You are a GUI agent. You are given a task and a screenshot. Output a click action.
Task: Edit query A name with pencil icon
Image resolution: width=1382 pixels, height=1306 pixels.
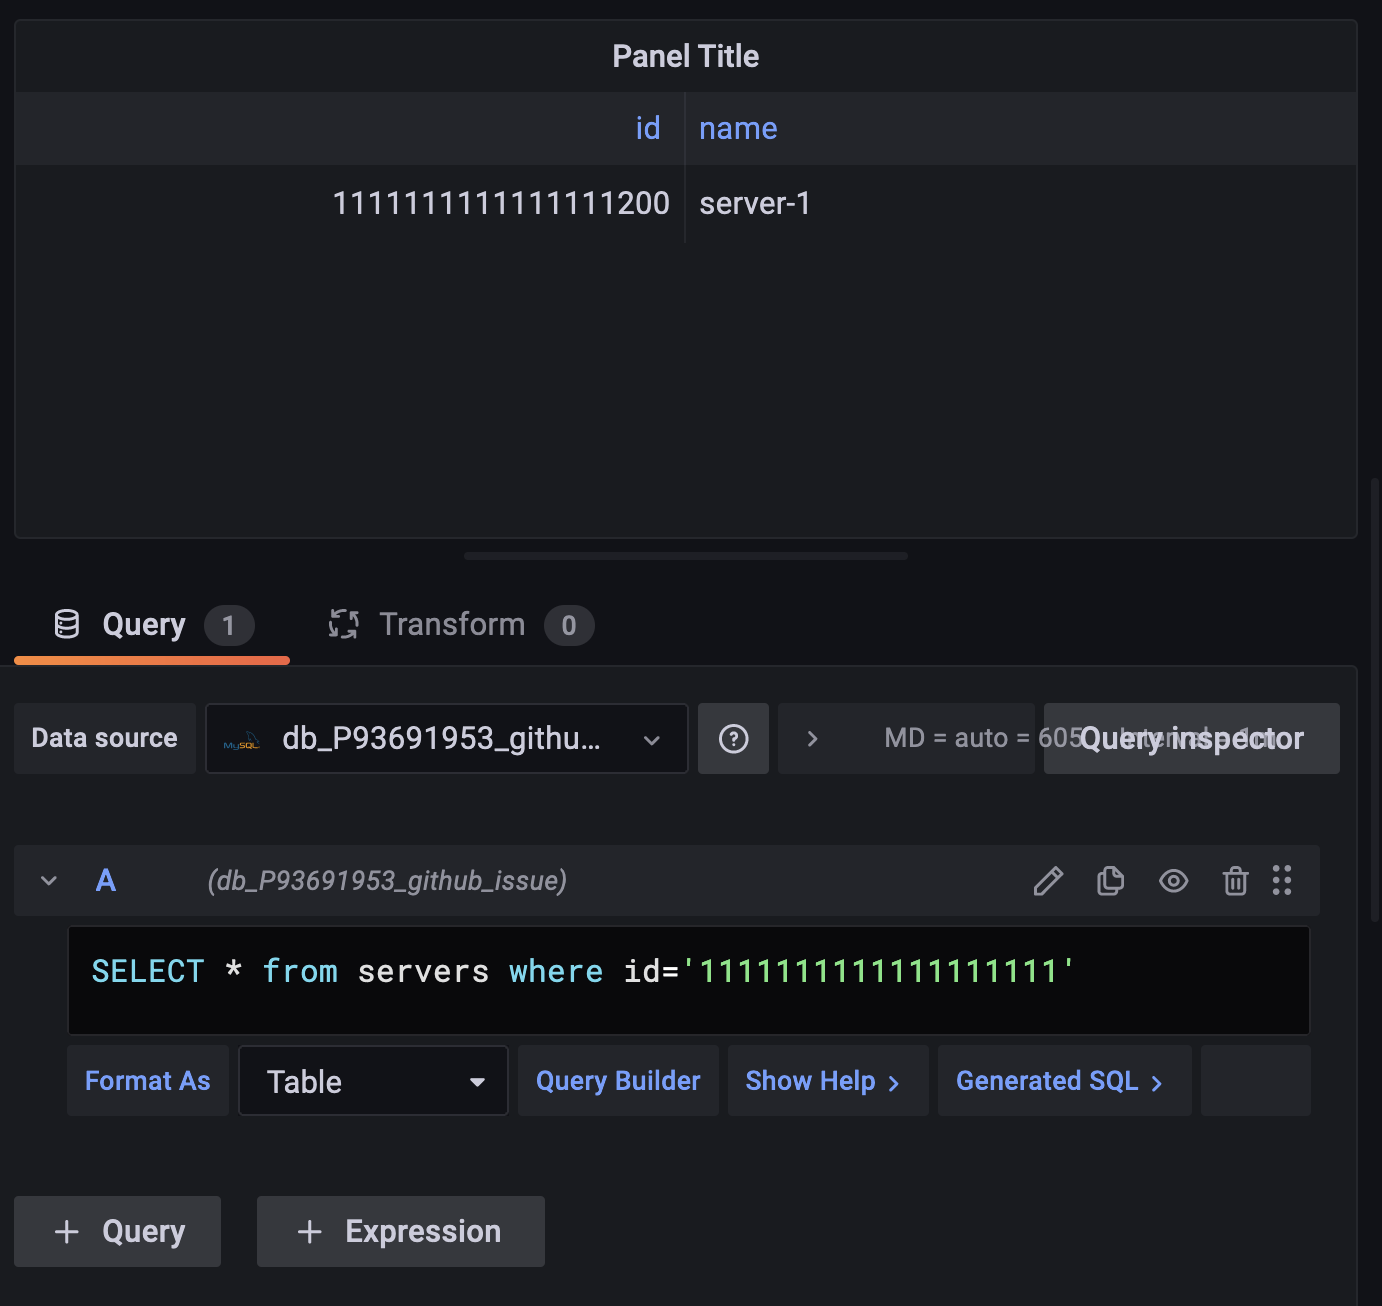pos(1047,881)
